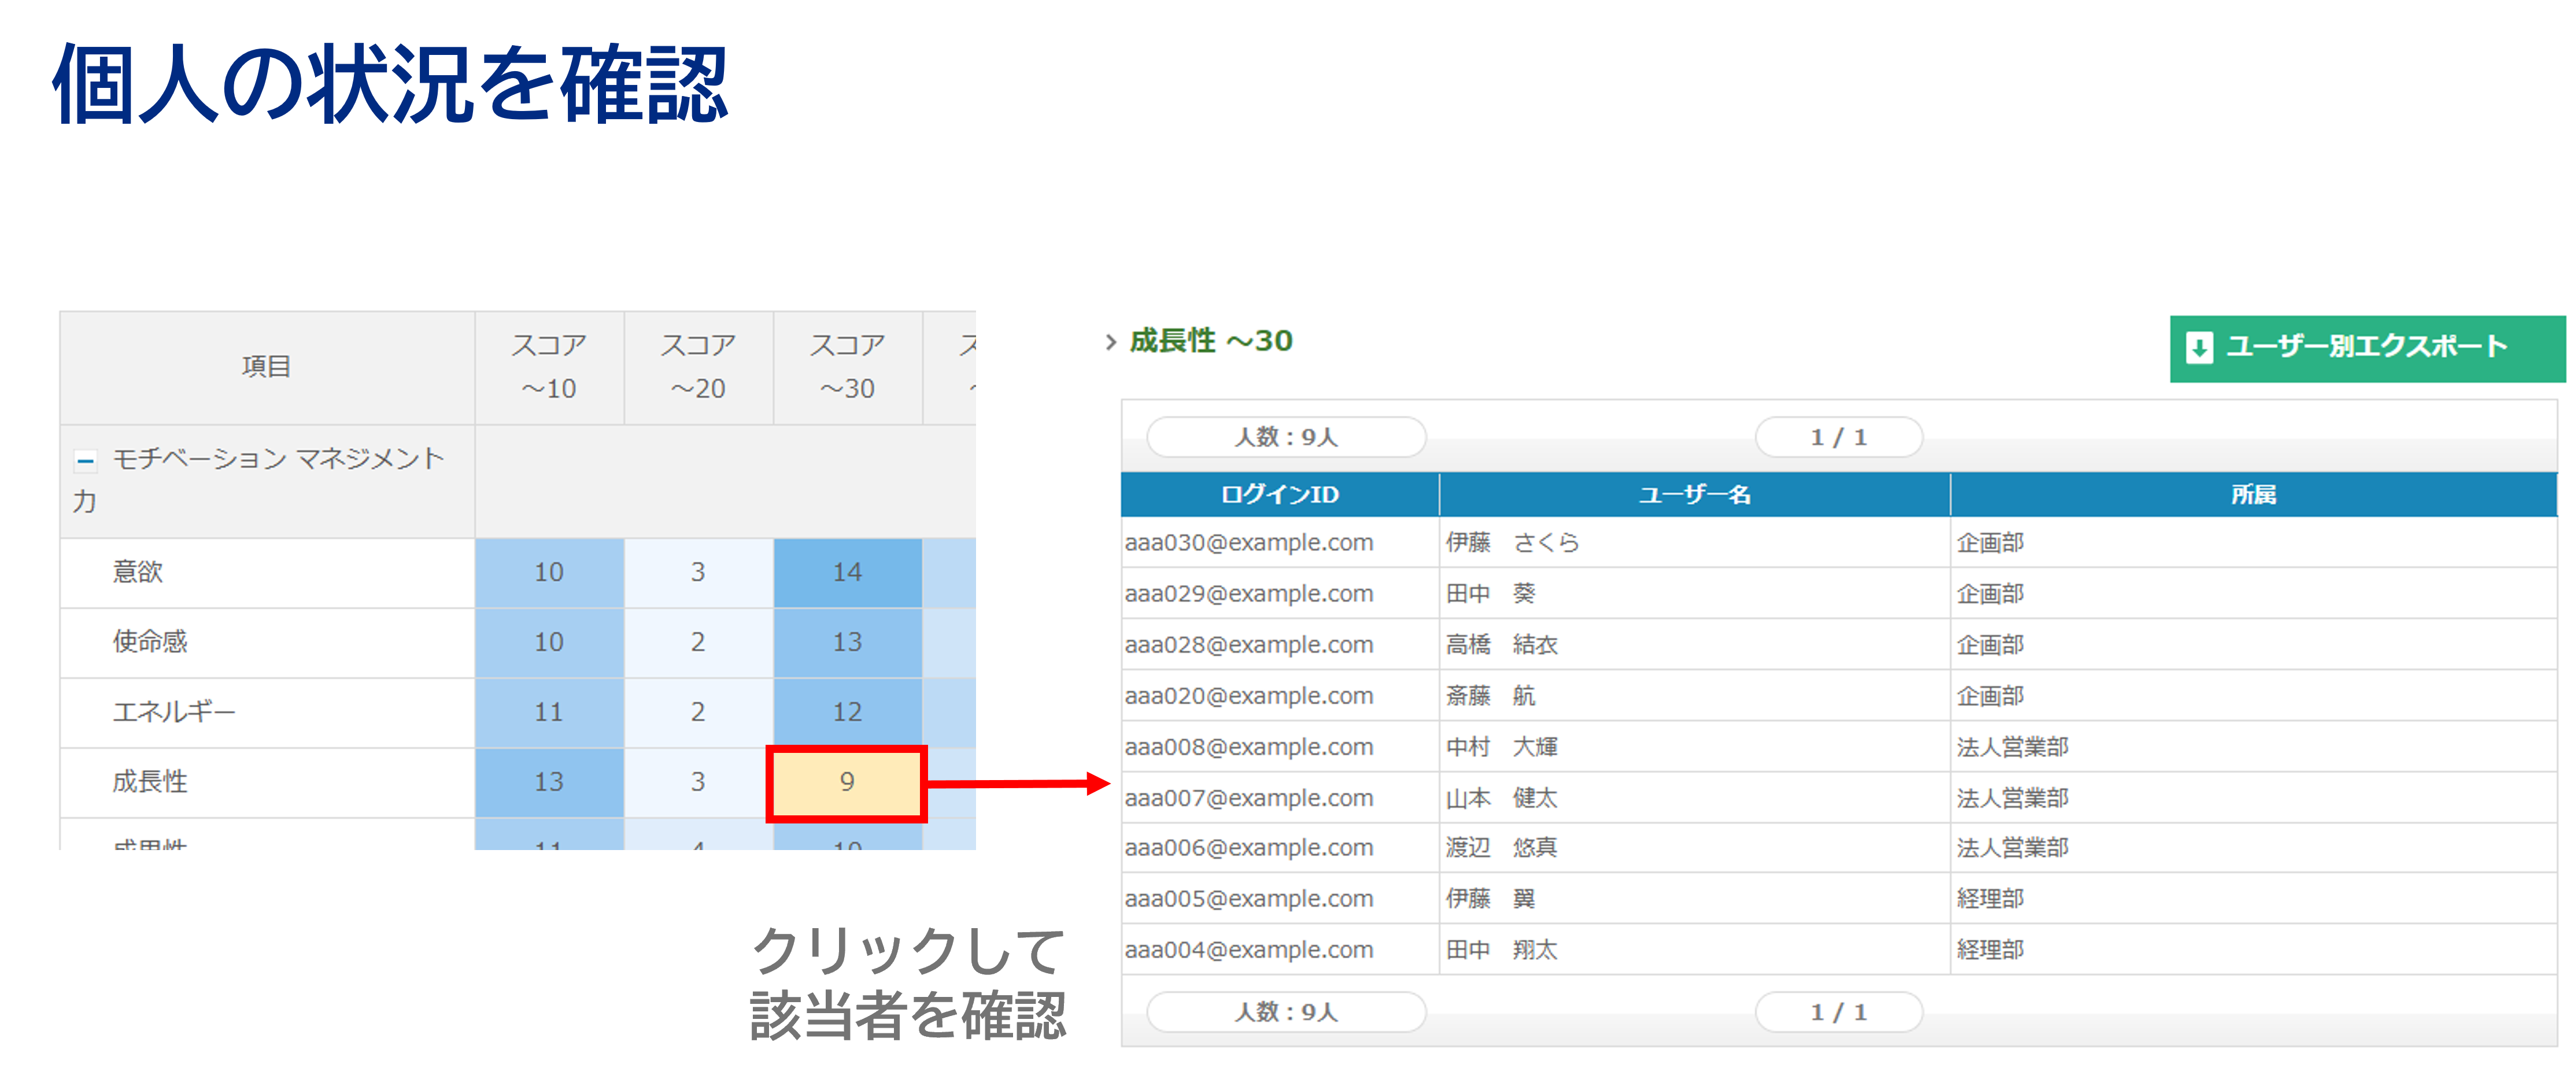Click the chevron beside 成長性 ～30 heading
This screenshot has width=2576, height=1075.
coord(1110,342)
